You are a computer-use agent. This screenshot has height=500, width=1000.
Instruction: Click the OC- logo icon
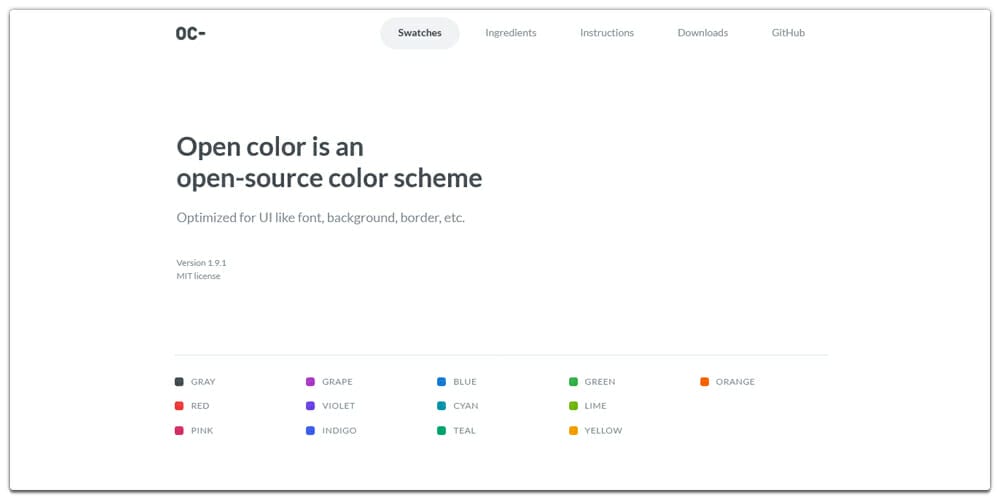(x=190, y=33)
